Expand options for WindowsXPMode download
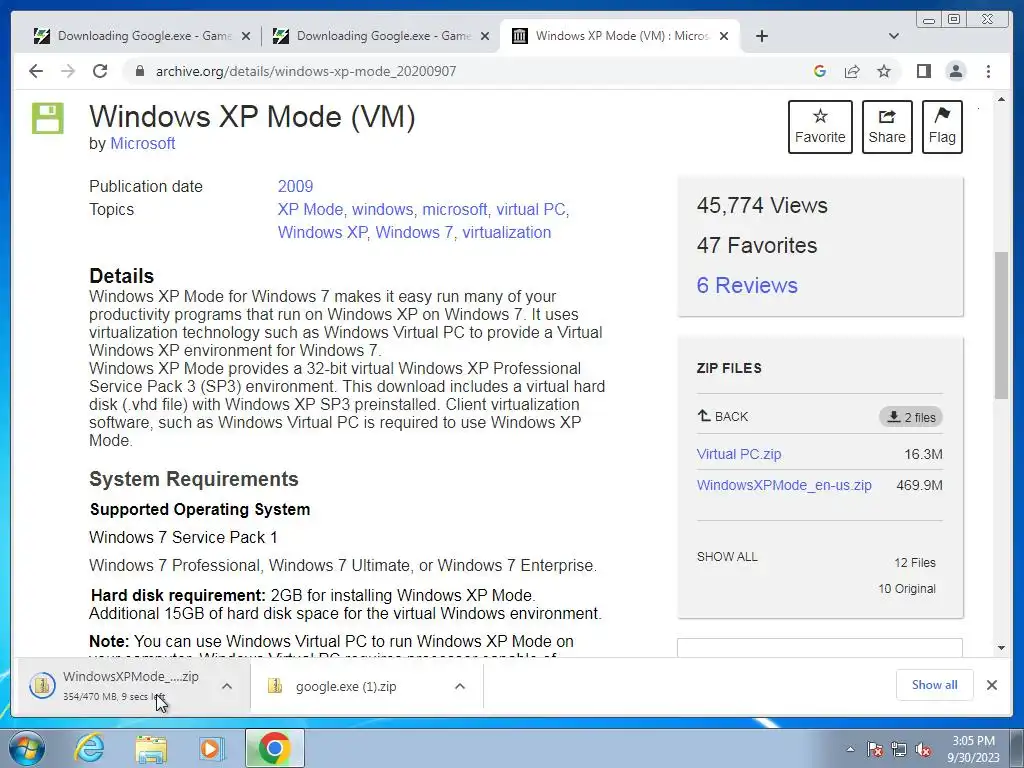1024x768 pixels. 227,686
